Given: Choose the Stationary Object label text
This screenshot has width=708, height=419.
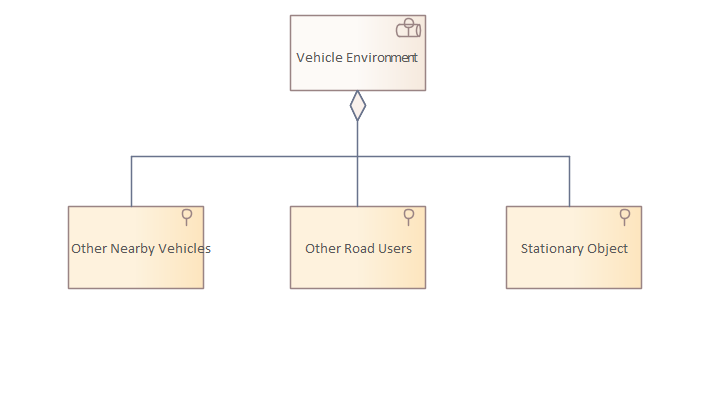Looking at the screenshot, I should tap(574, 248).
